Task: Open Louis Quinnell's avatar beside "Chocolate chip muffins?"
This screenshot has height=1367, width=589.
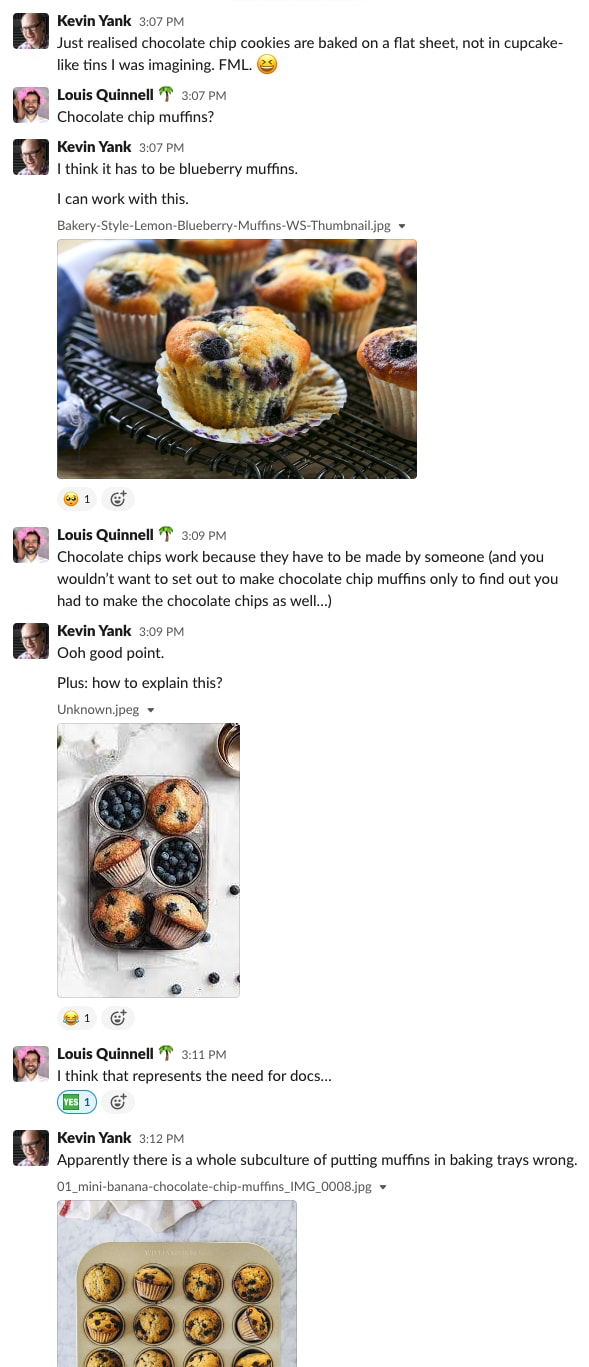Action: [31, 105]
